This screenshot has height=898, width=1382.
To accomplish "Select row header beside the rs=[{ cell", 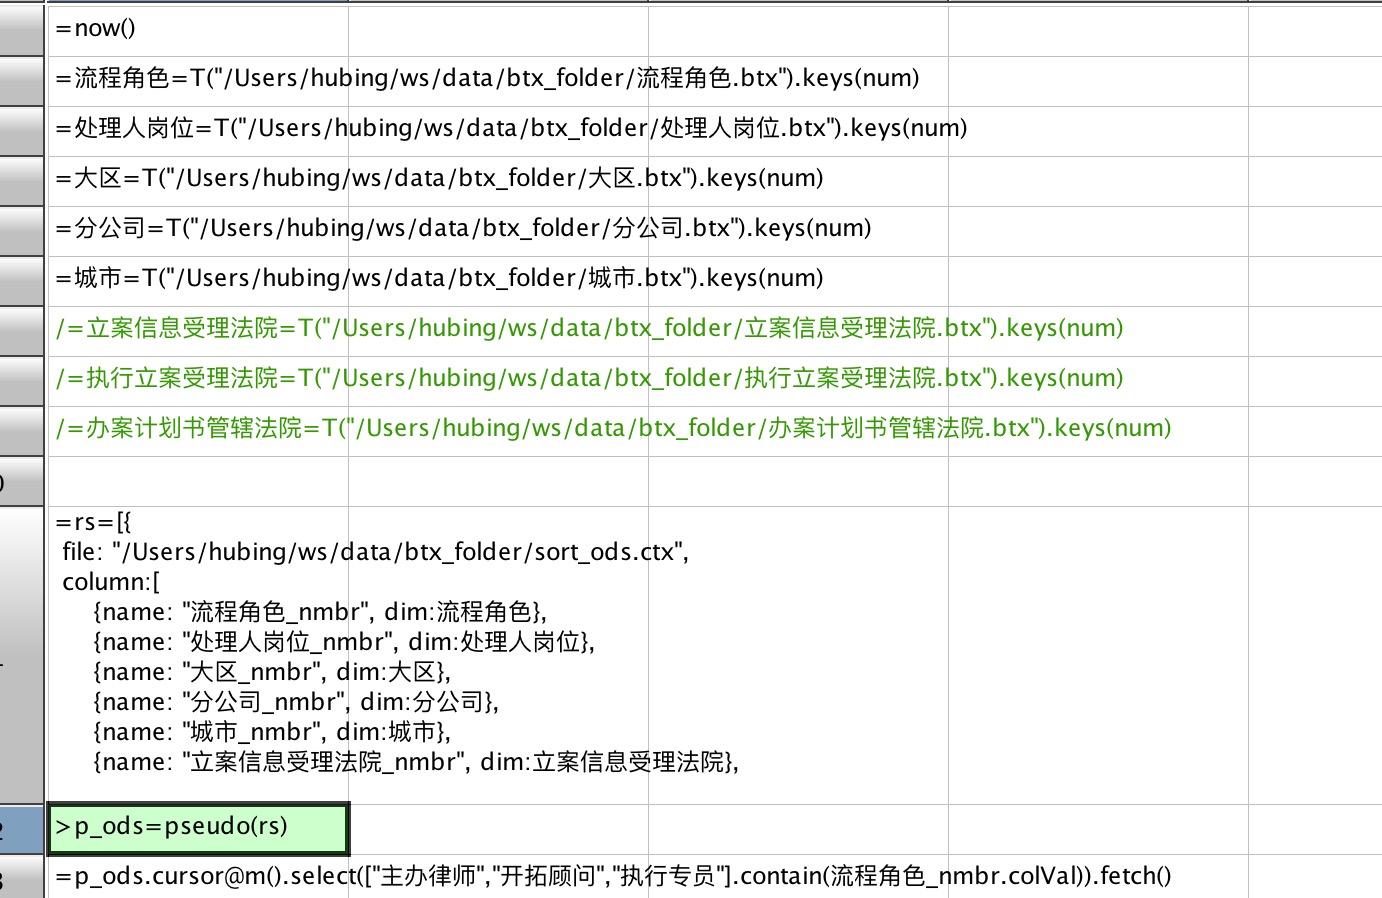I will 21,655.
